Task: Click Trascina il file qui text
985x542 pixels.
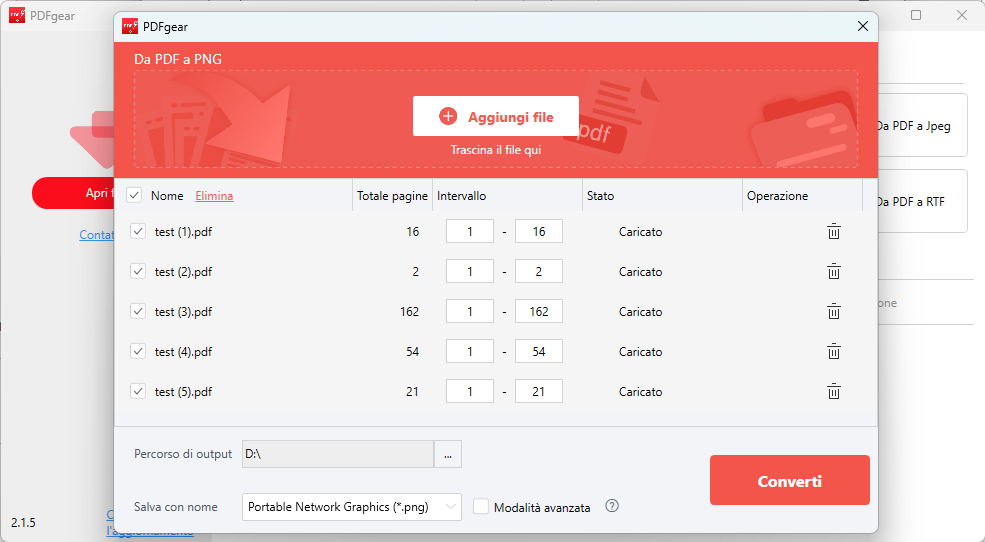Action: point(496,150)
